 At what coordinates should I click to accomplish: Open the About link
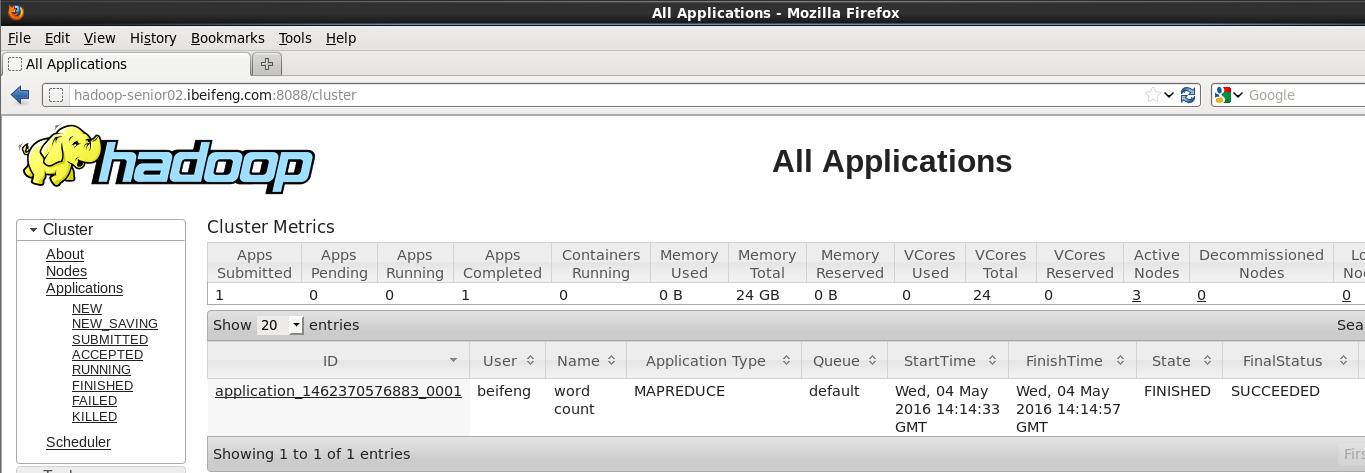tap(65, 254)
